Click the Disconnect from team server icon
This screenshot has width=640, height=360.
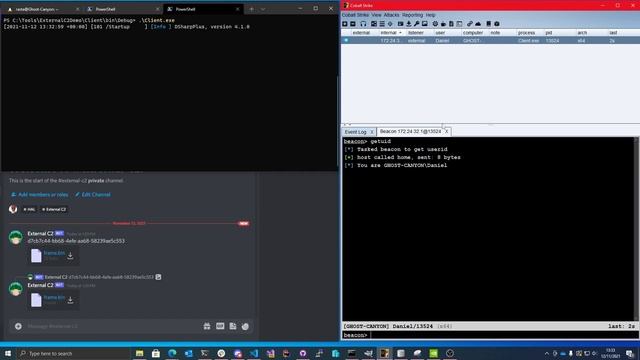tap(353, 24)
